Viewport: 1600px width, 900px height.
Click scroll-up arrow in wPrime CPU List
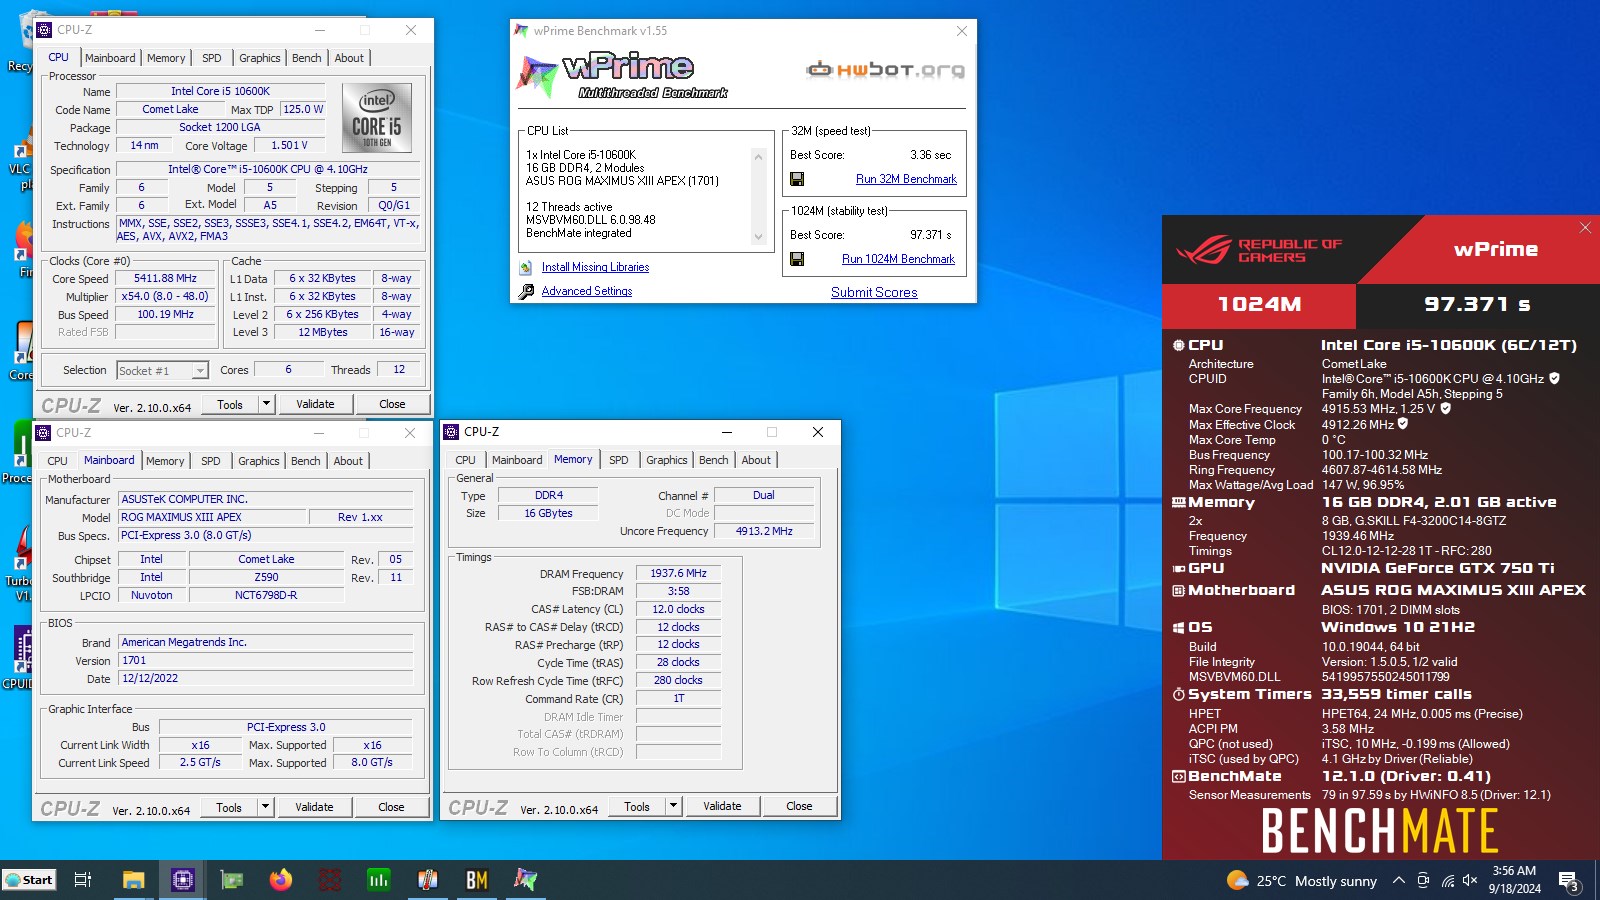pyautogui.click(x=758, y=157)
